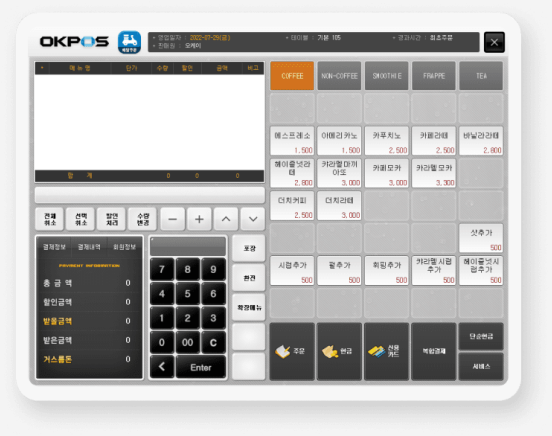Add 에스프레소 1,500 to the order

coord(292,141)
